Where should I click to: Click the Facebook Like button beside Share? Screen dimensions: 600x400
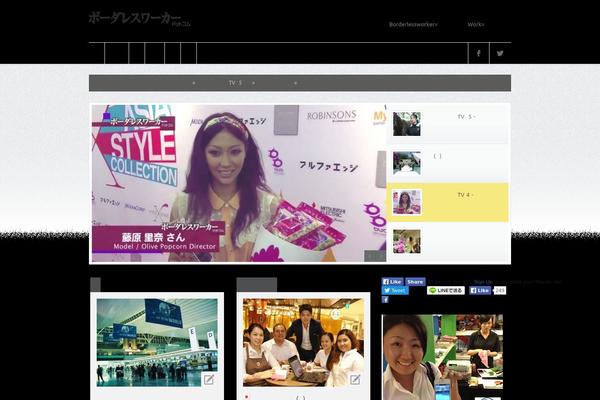click(x=393, y=282)
